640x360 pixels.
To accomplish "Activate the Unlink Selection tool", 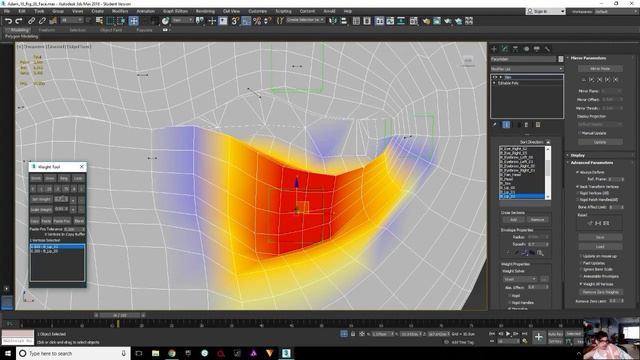I will point(42,21).
